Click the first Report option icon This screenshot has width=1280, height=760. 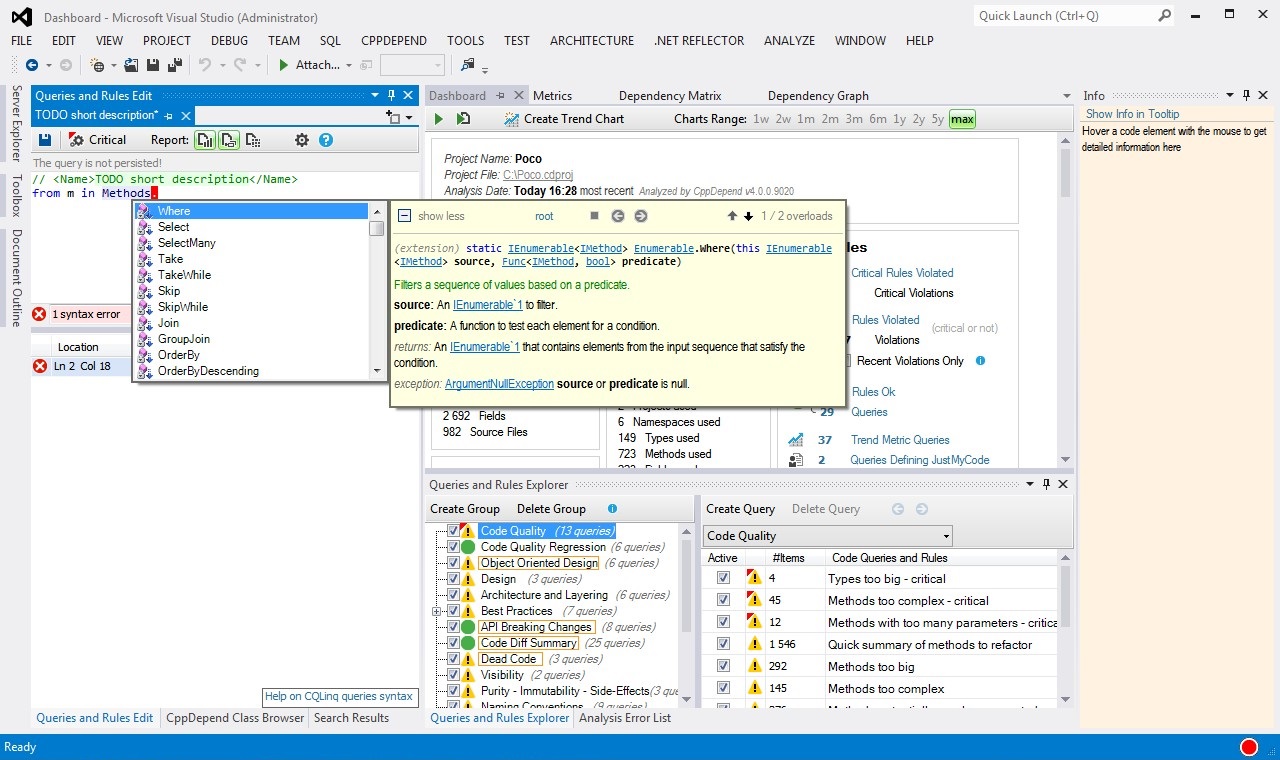(x=205, y=140)
